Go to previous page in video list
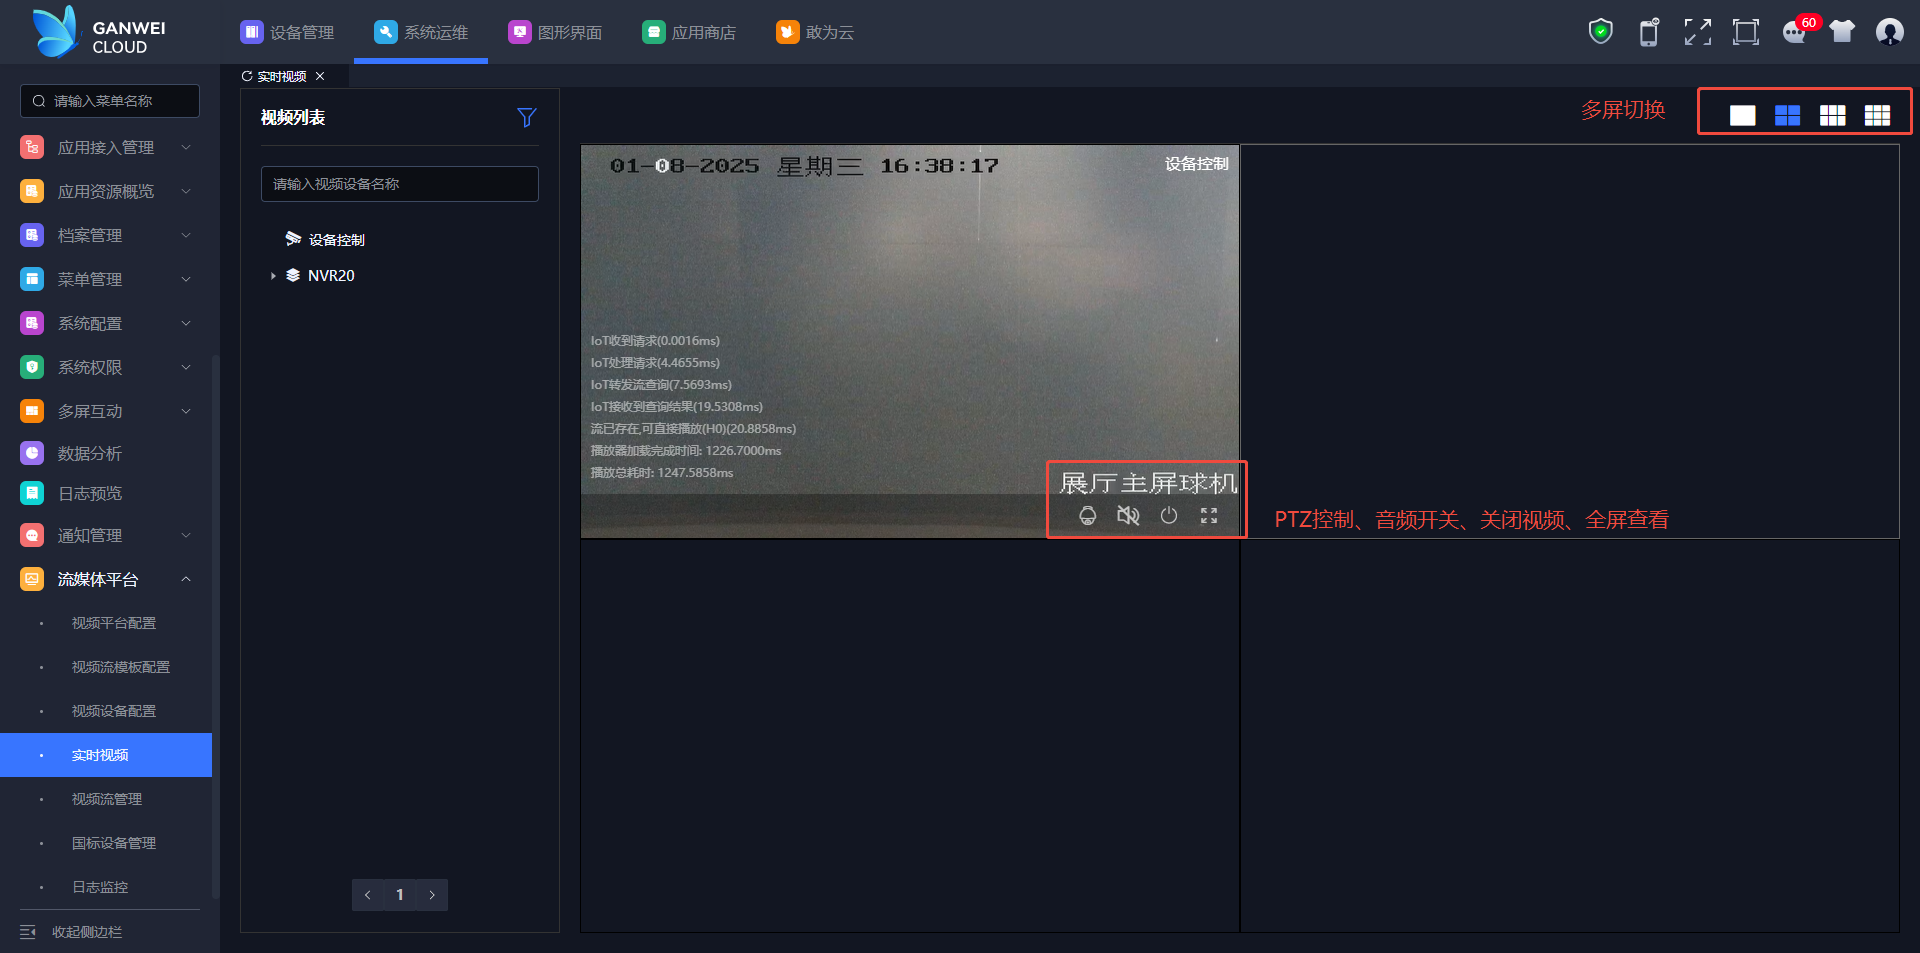 pyautogui.click(x=368, y=895)
